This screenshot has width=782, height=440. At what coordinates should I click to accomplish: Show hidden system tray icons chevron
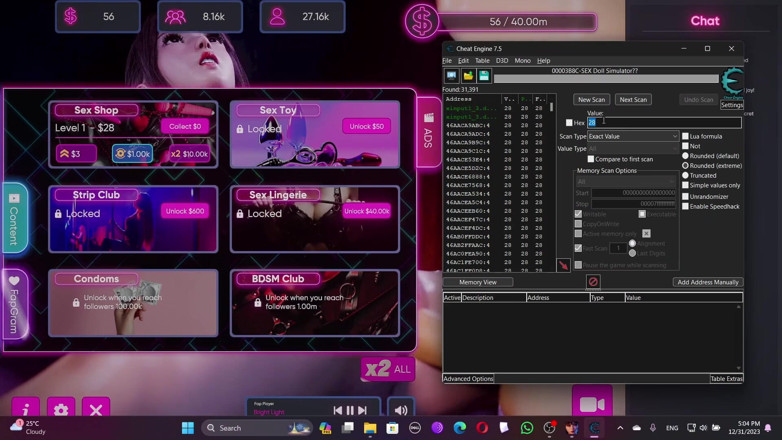[620, 428]
